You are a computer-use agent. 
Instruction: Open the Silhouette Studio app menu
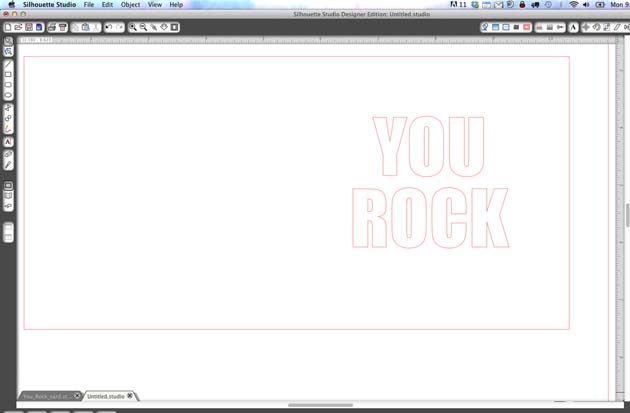click(x=49, y=4)
